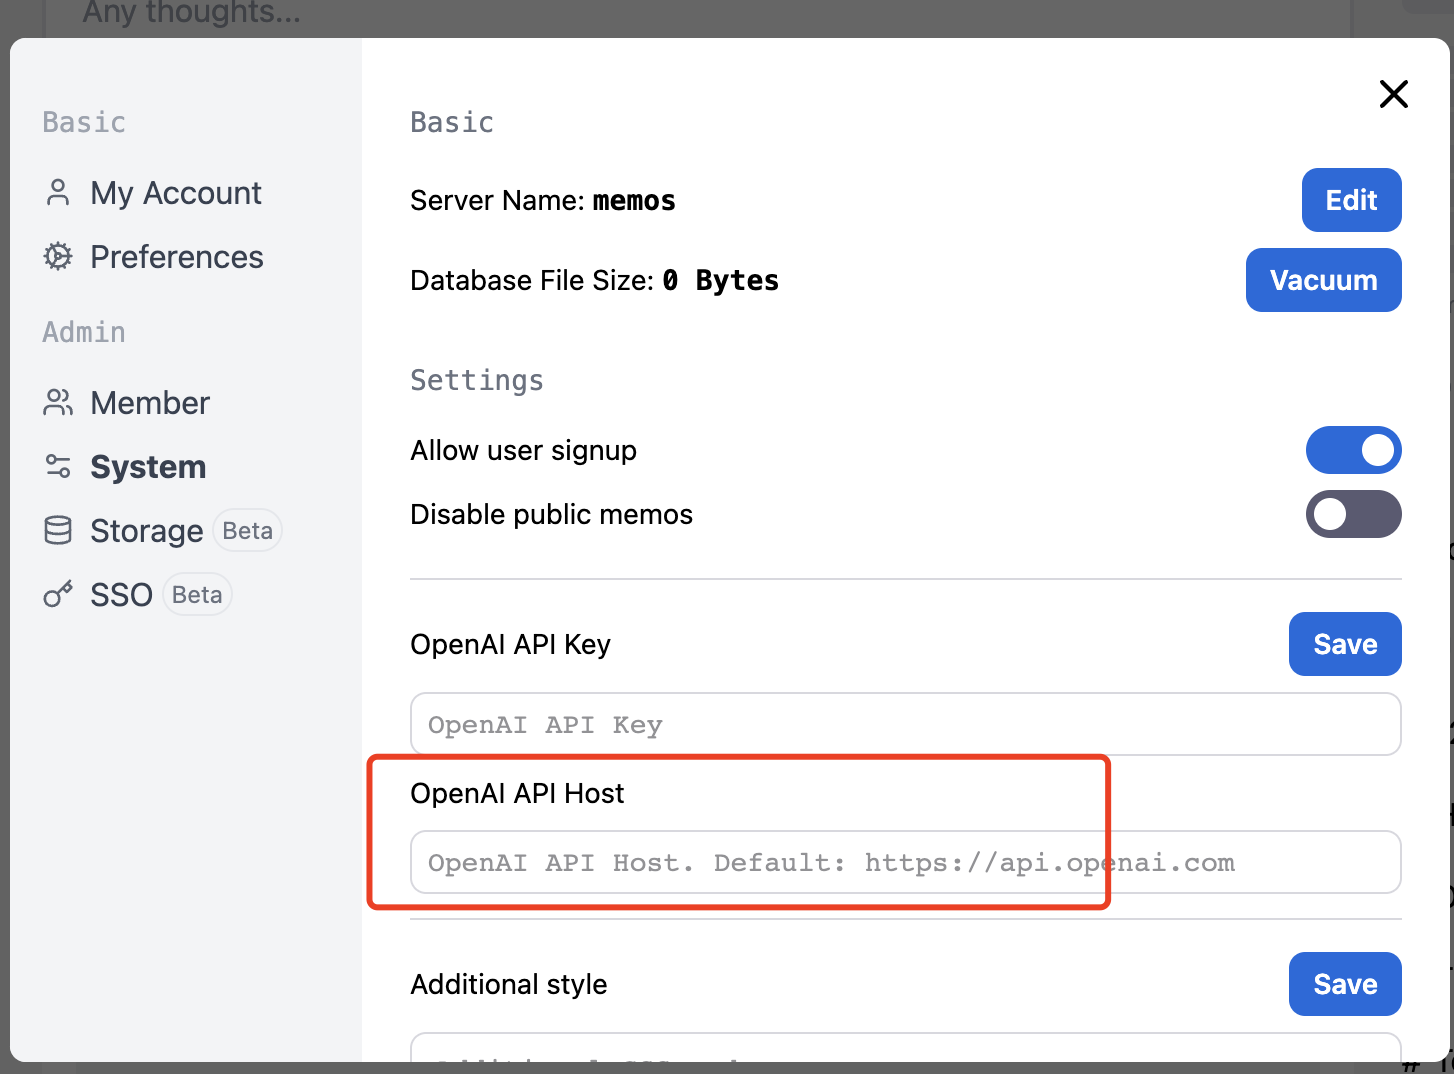1454x1074 pixels.
Task: Click the Member people icon
Action: click(58, 402)
